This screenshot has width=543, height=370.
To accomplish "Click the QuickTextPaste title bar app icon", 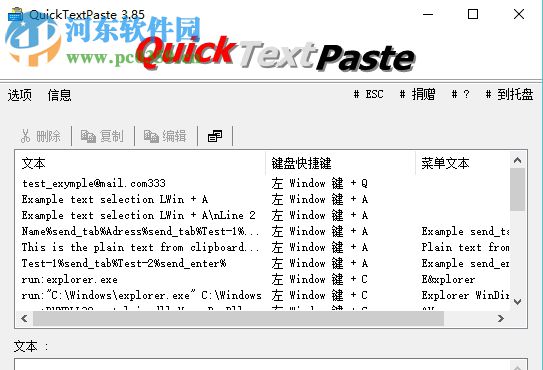I will [15, 15].
